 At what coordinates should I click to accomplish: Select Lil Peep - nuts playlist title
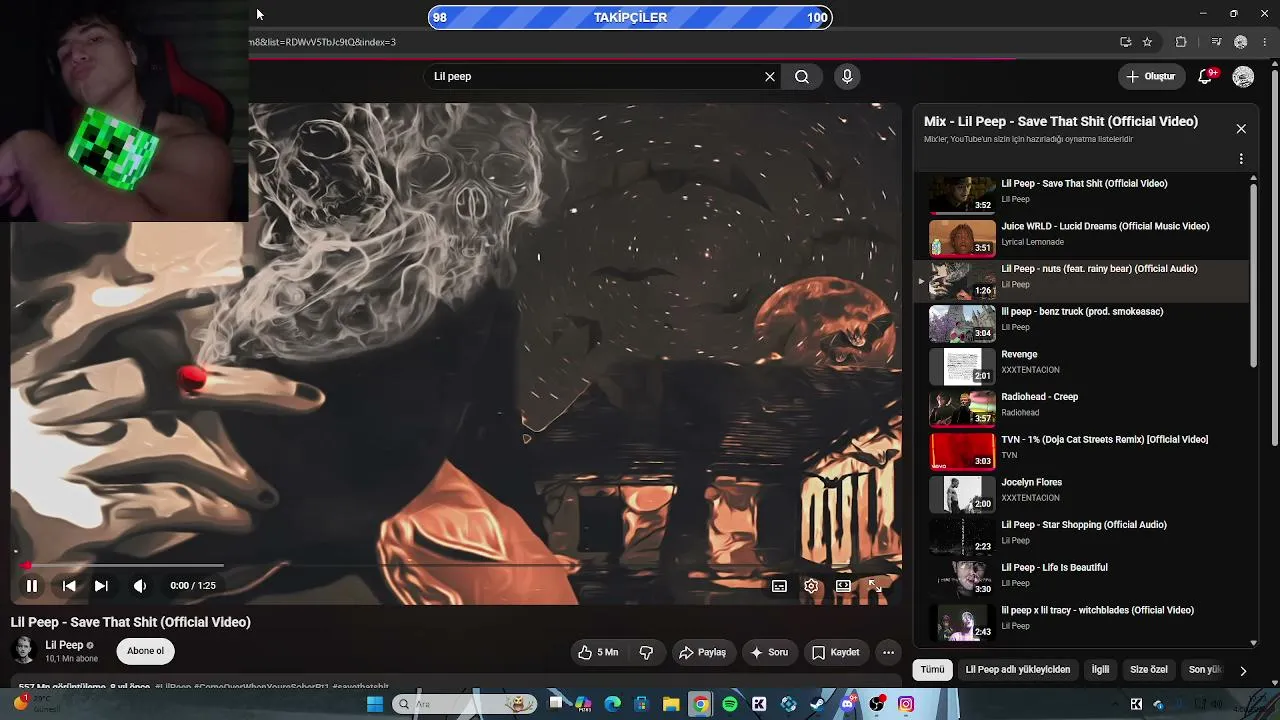1099,269
